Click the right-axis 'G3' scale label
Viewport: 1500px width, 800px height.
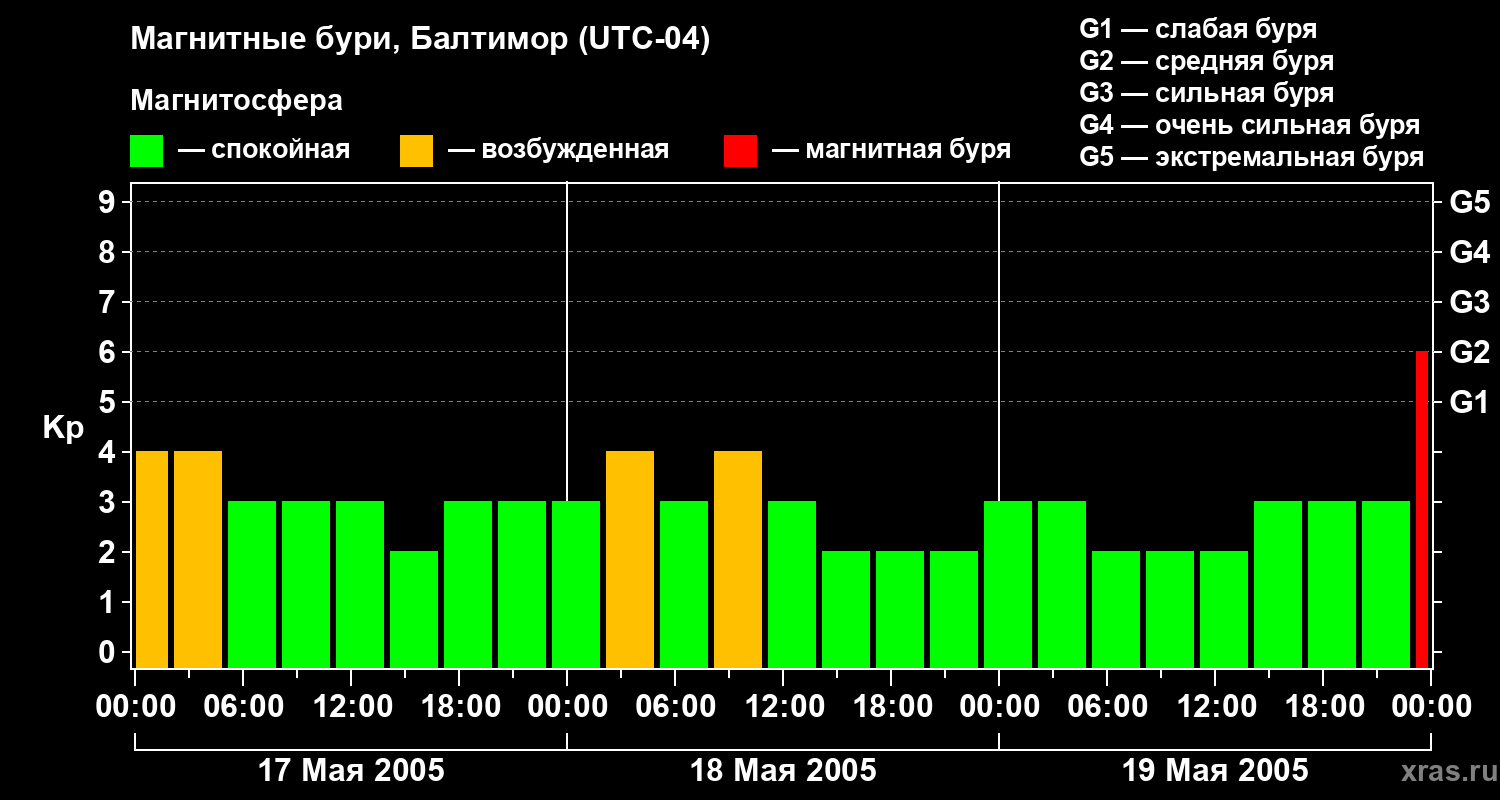1469,303
